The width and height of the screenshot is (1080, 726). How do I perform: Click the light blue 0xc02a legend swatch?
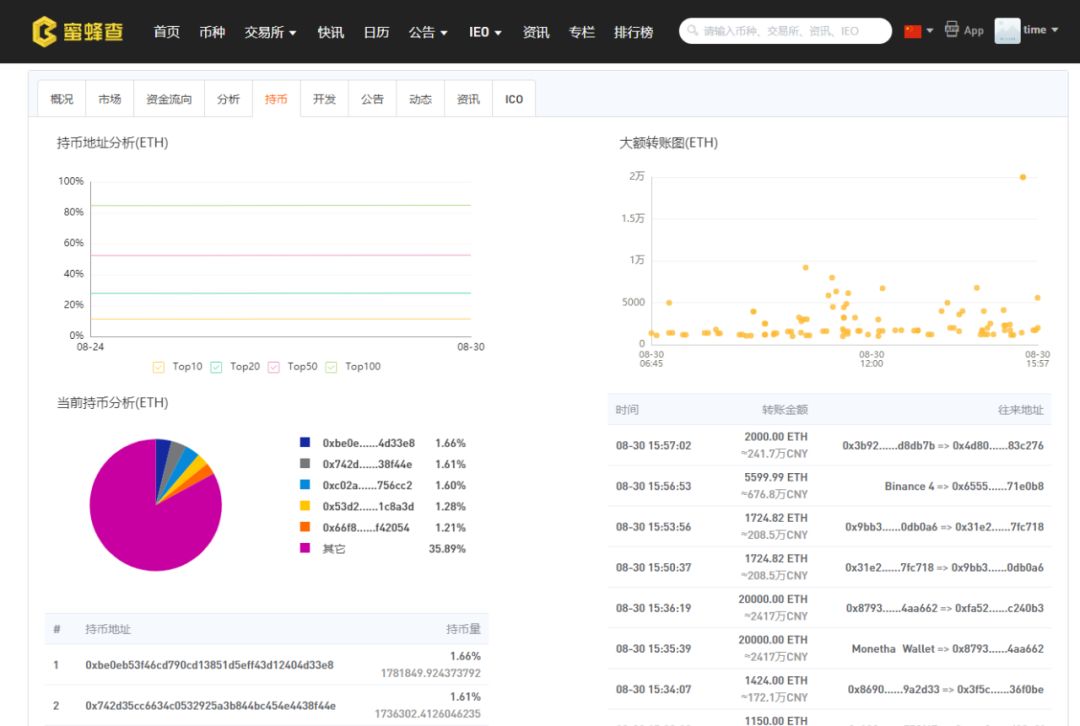(305, 485)
